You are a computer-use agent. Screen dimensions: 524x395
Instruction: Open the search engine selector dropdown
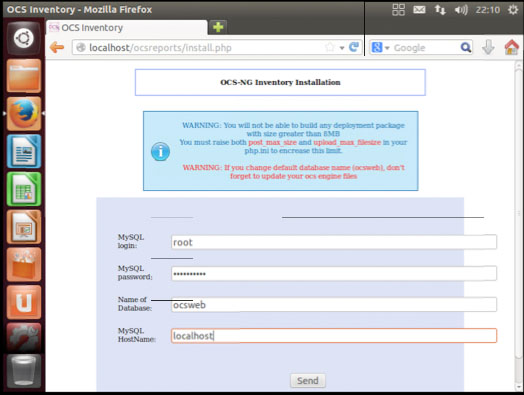click(381, 47)
